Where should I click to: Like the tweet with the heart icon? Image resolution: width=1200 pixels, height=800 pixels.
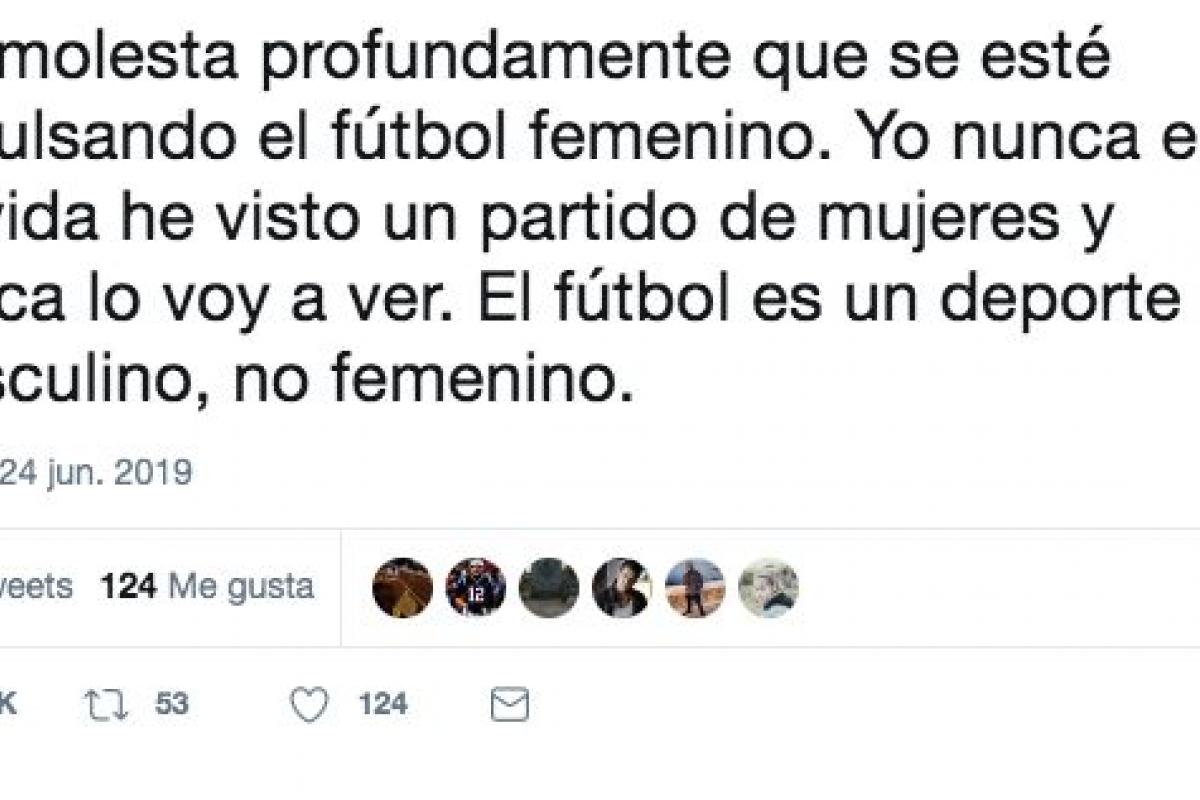[309, 705]
